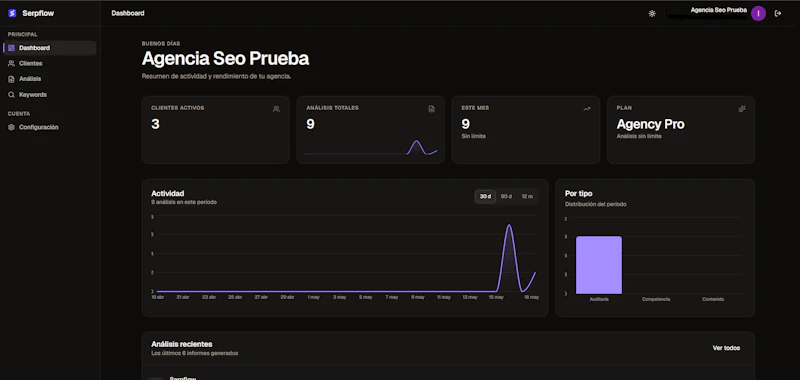Viewport: 800px width, 380px height.
Task: Click the Dashboard breadcrumb title in header
Action: pyautogui.click(x=128, y=13)
